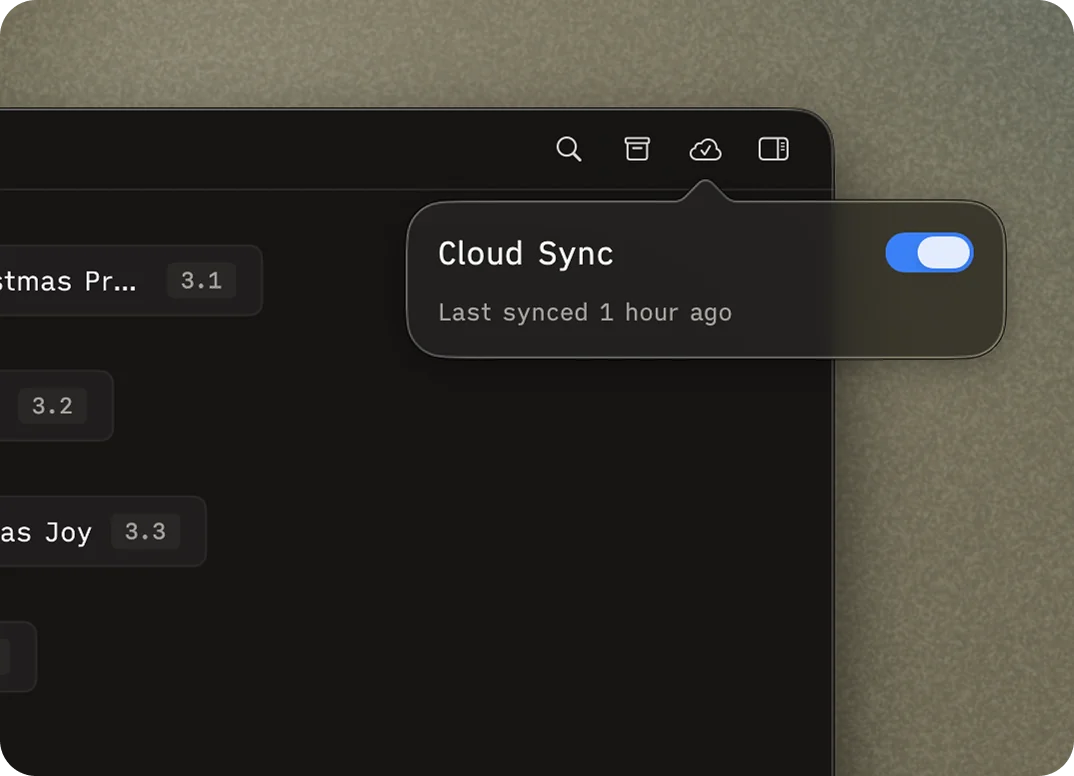Click the archive box icon in the toolbar
1074x776 pixels.
point(637,149)
